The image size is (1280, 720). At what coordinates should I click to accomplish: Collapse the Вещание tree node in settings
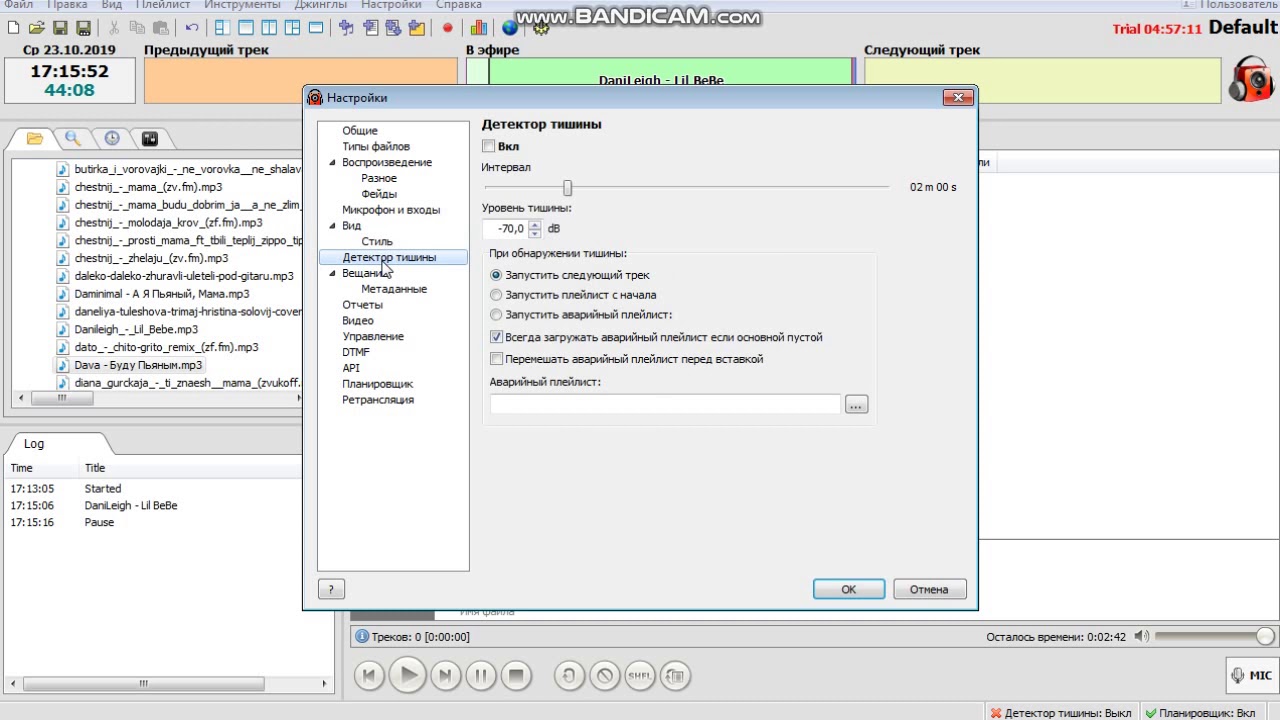(333, 273)
